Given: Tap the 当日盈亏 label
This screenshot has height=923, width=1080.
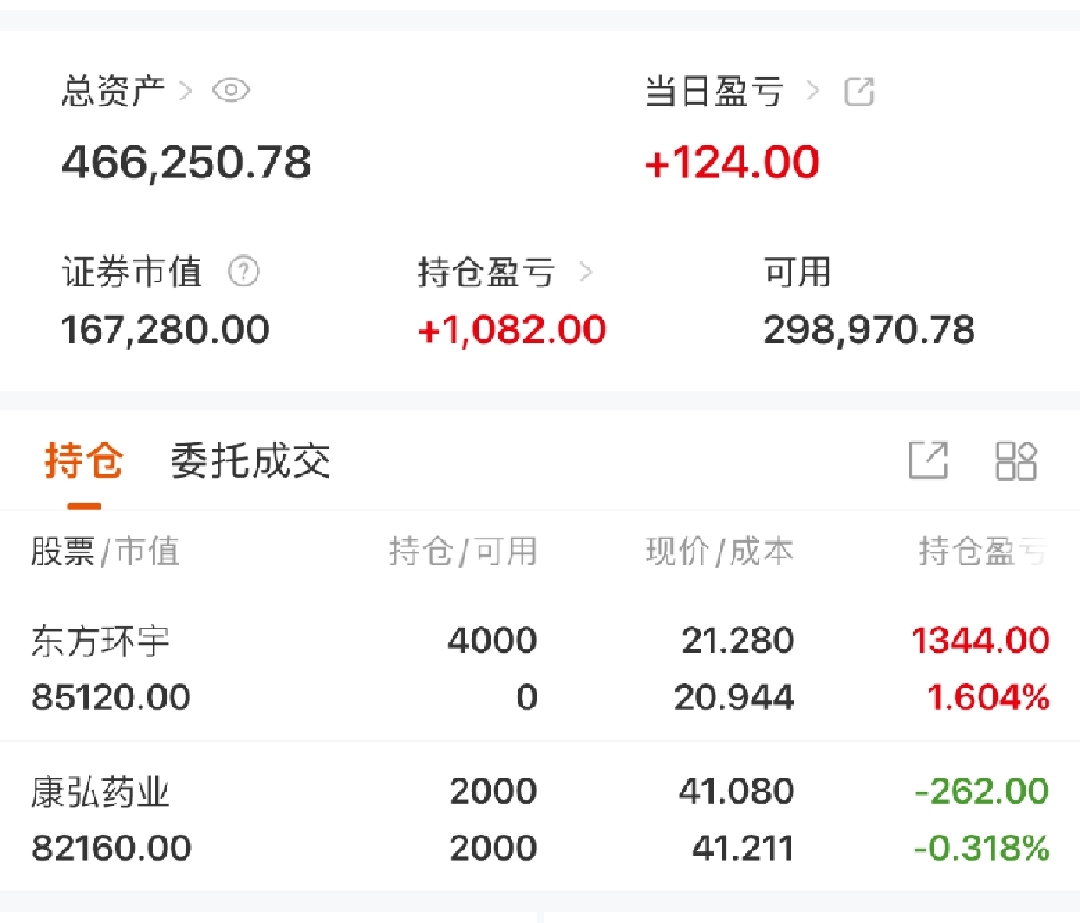Looking at the screenshot, I should tap(714, 92).
